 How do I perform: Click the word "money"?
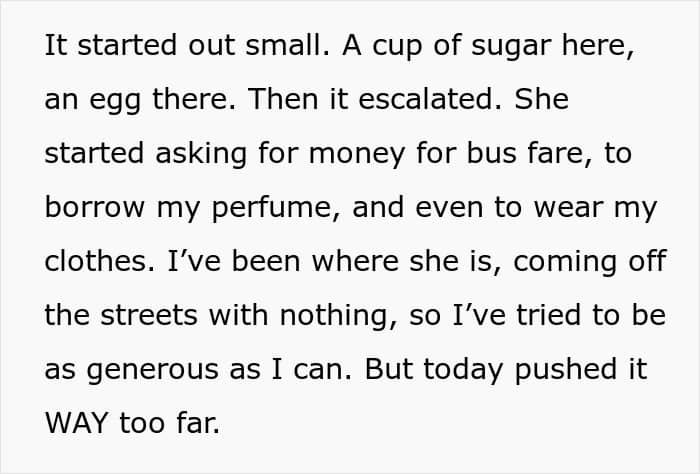(x=357, y=156)
